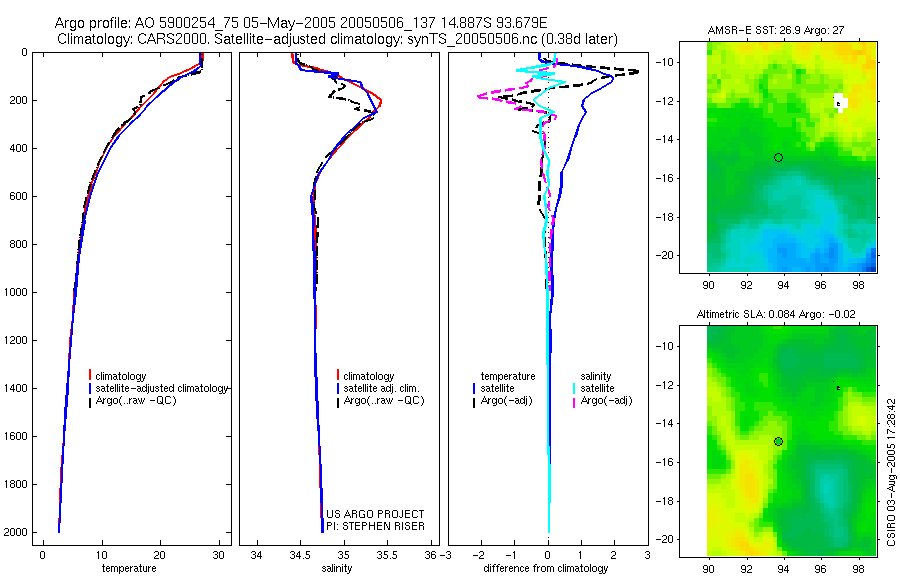The width and height of the screenshot is (900, 580).
Task: Select the 'Altimetric SLA: 0.084 Argo: -0.02' map title
Action: coord(776,315)
